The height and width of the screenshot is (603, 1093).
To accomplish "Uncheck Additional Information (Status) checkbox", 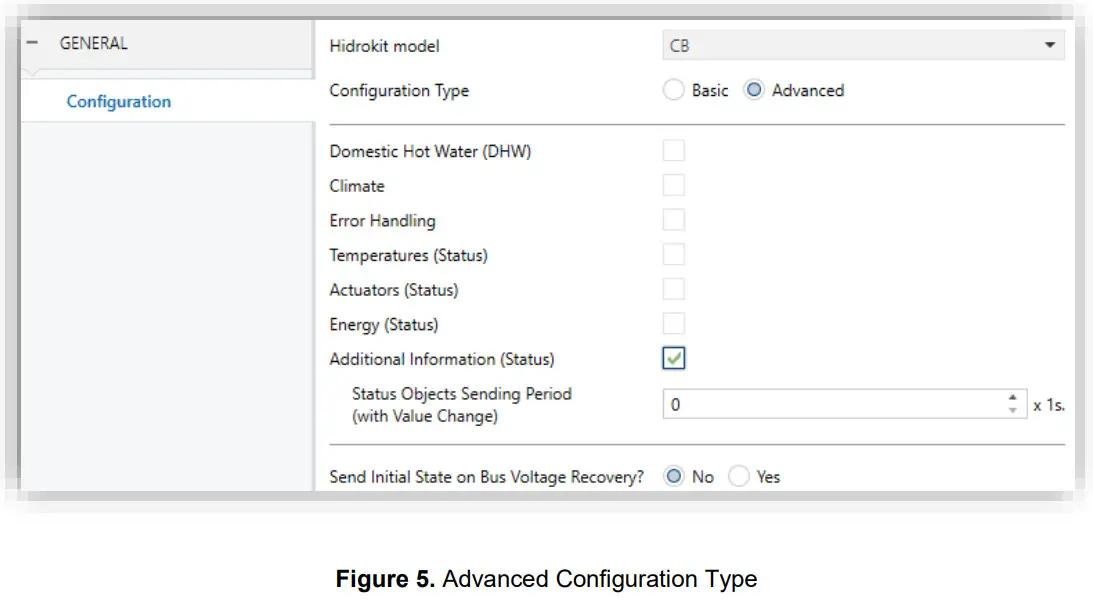I will 674,358.
